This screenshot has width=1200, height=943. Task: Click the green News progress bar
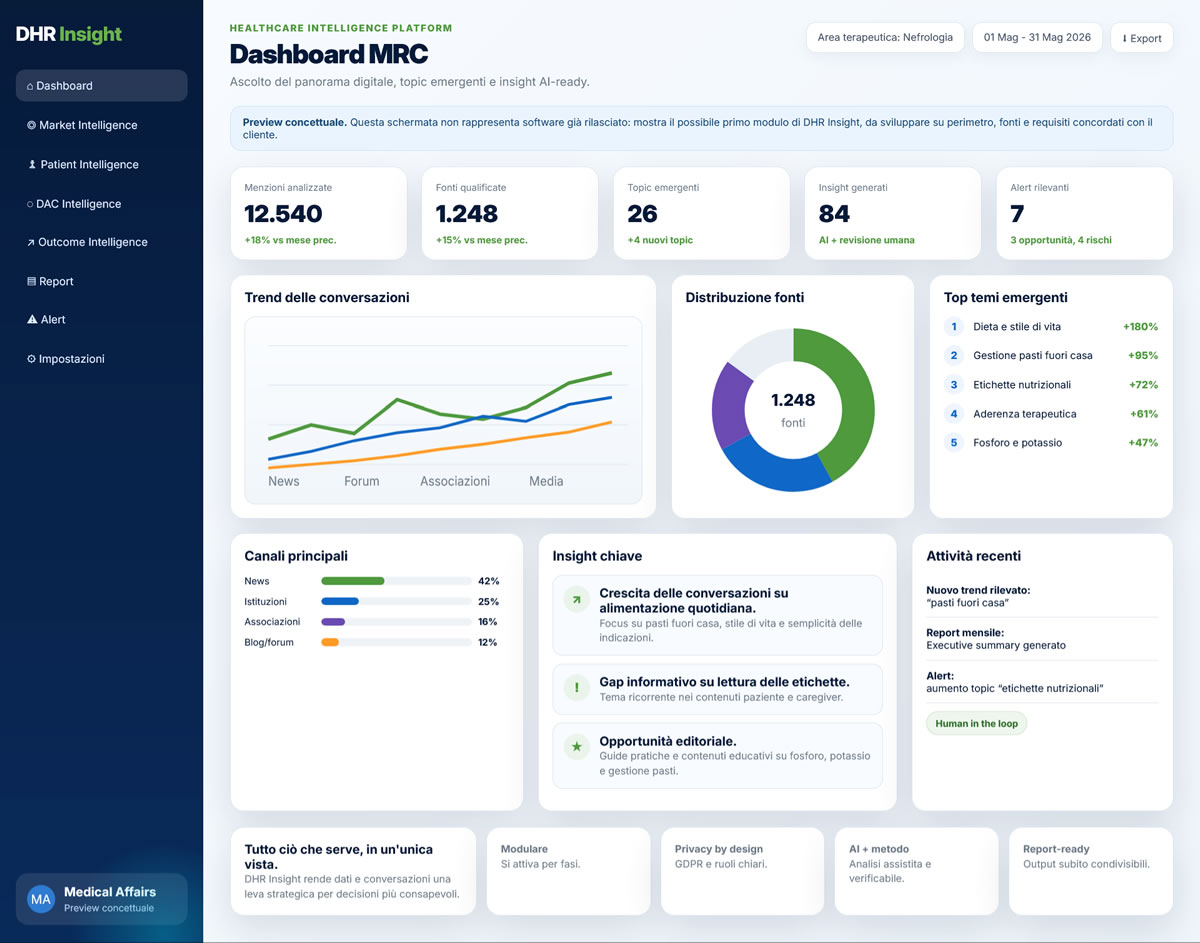coord(352,581)
